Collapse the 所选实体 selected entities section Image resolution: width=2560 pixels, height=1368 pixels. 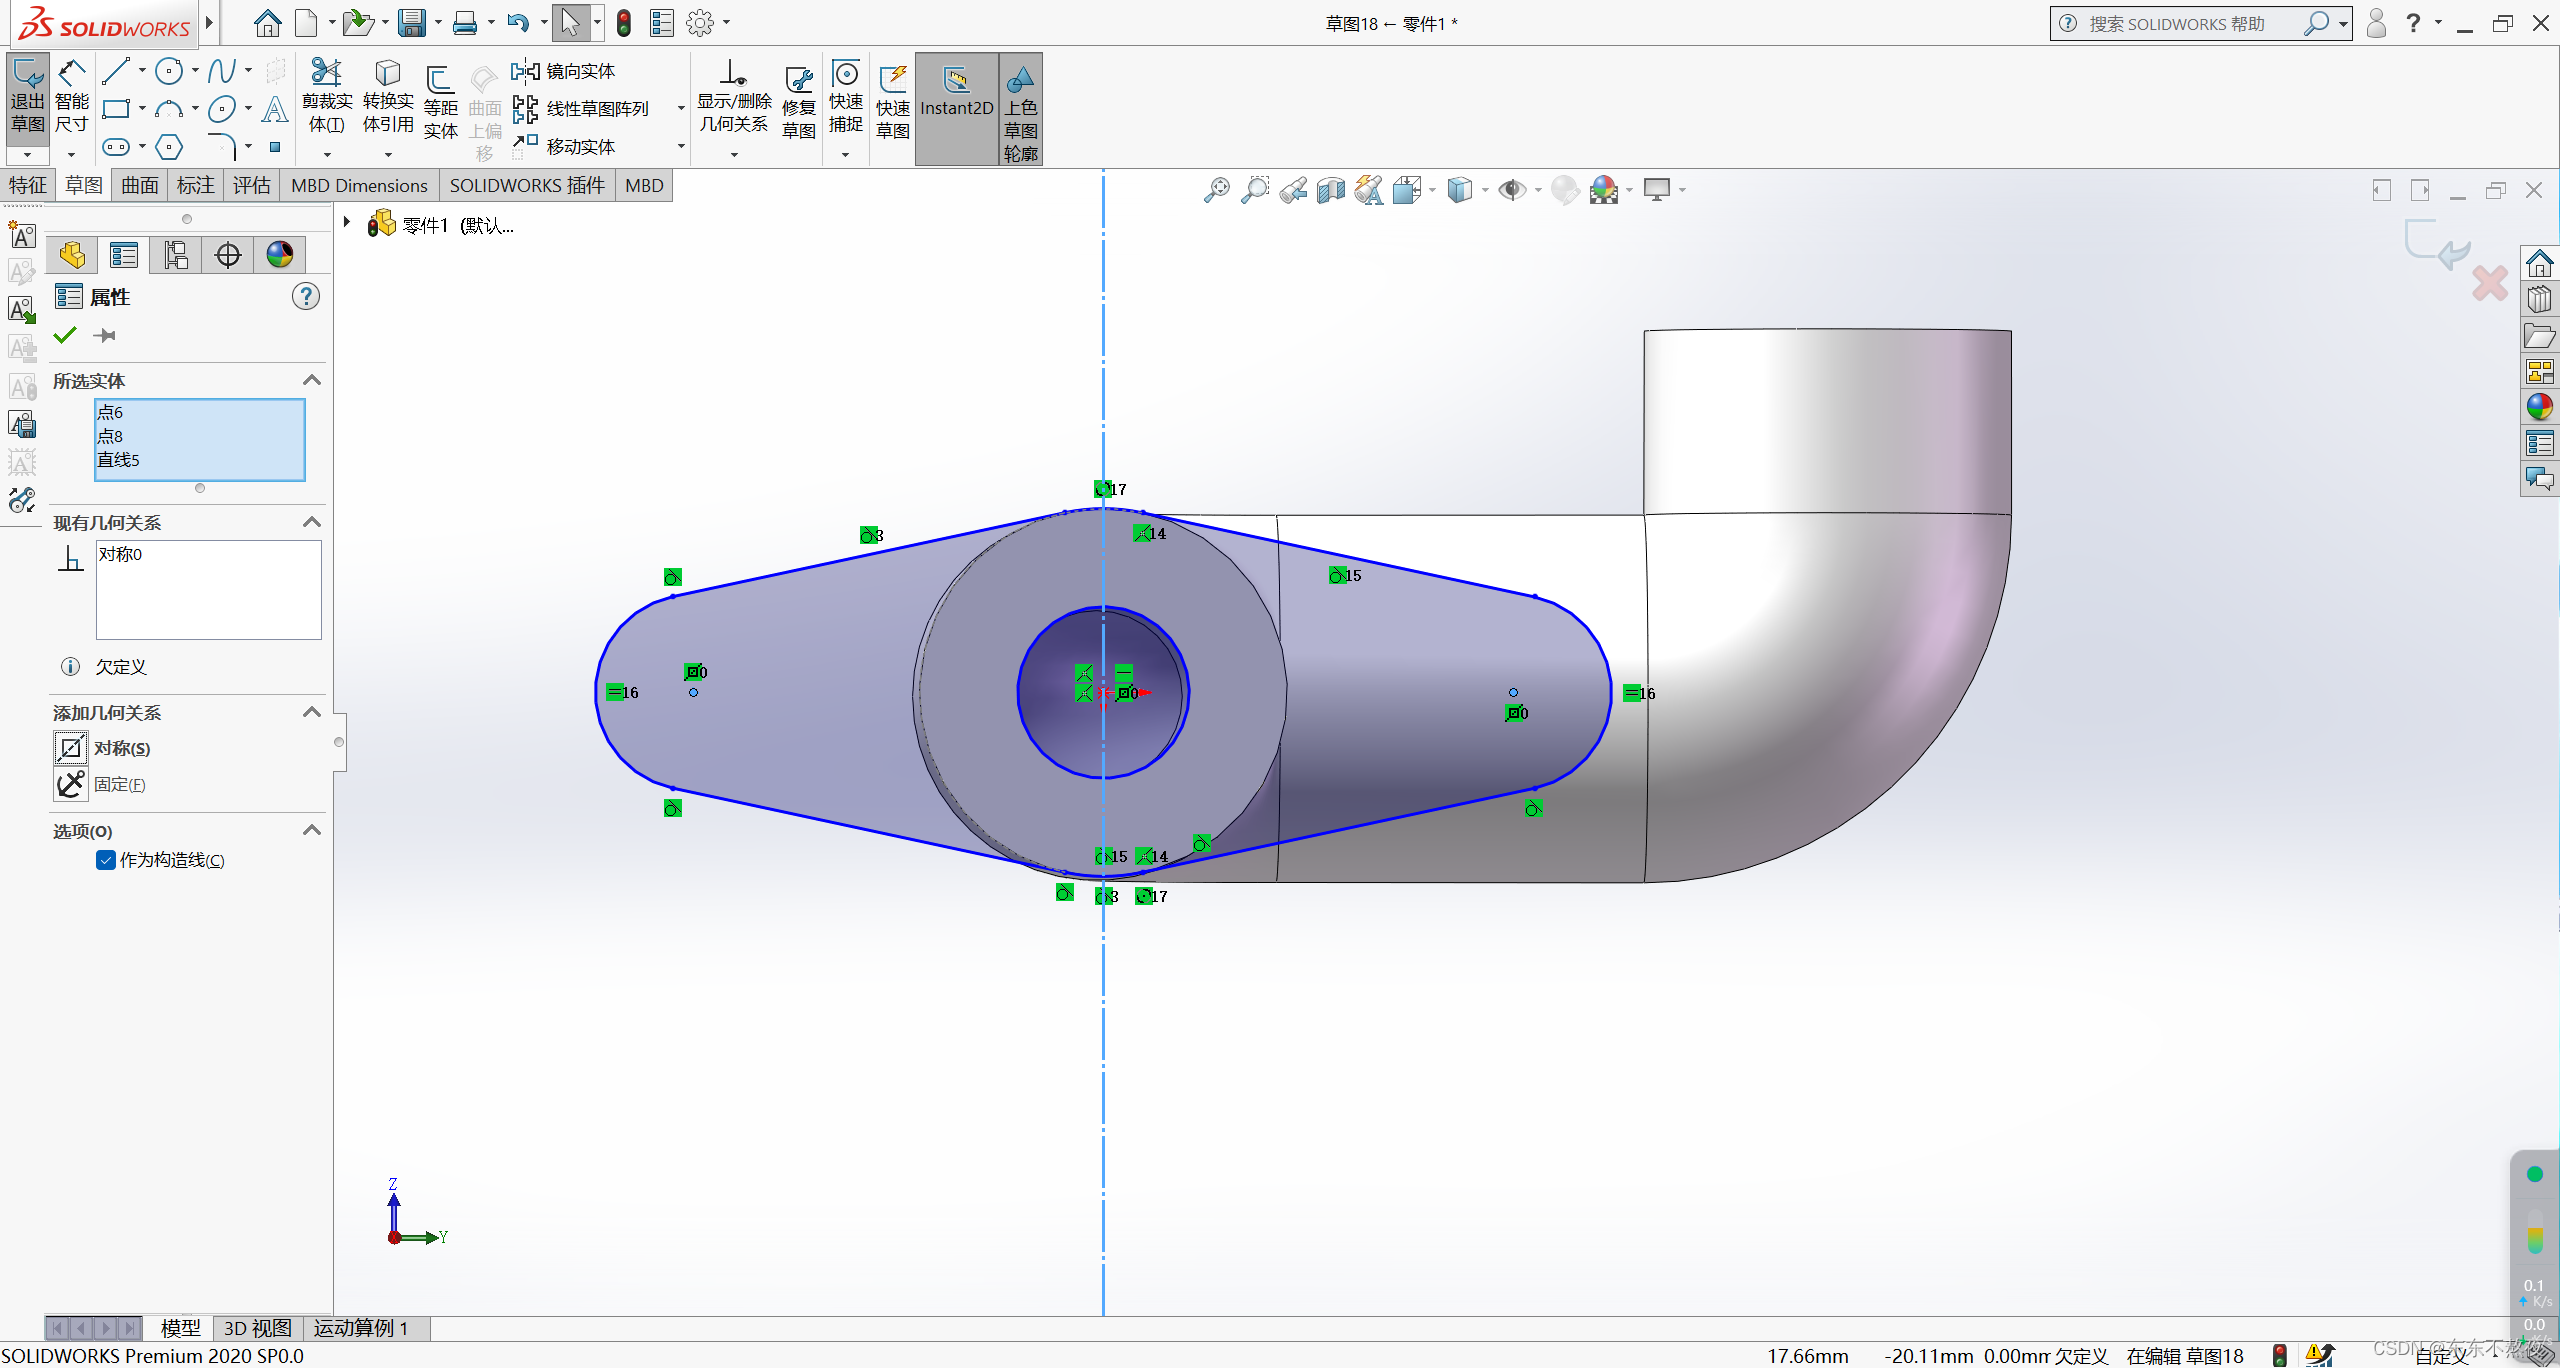tap(311, 380)
